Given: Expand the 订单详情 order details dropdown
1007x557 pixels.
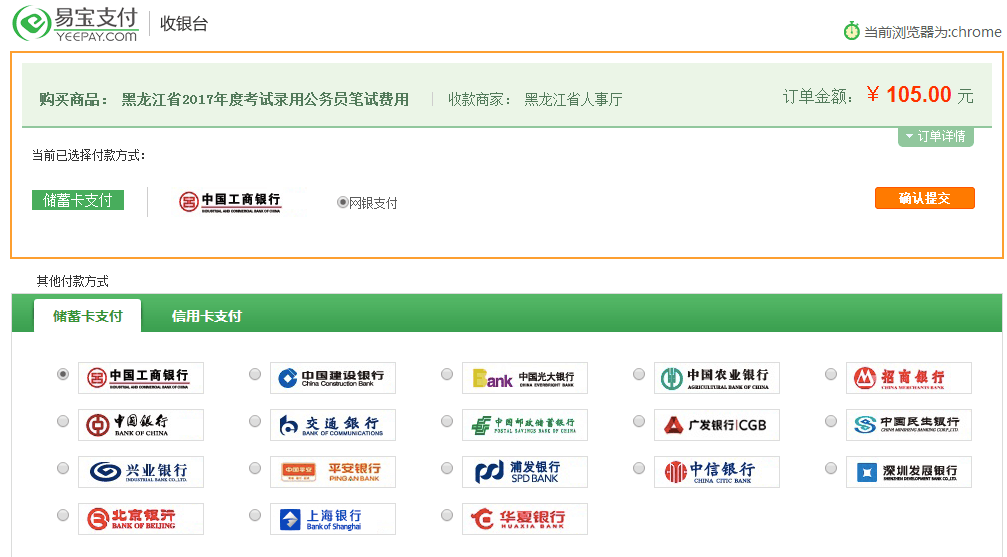Looking at the screenshot, I should coord(935,136).
